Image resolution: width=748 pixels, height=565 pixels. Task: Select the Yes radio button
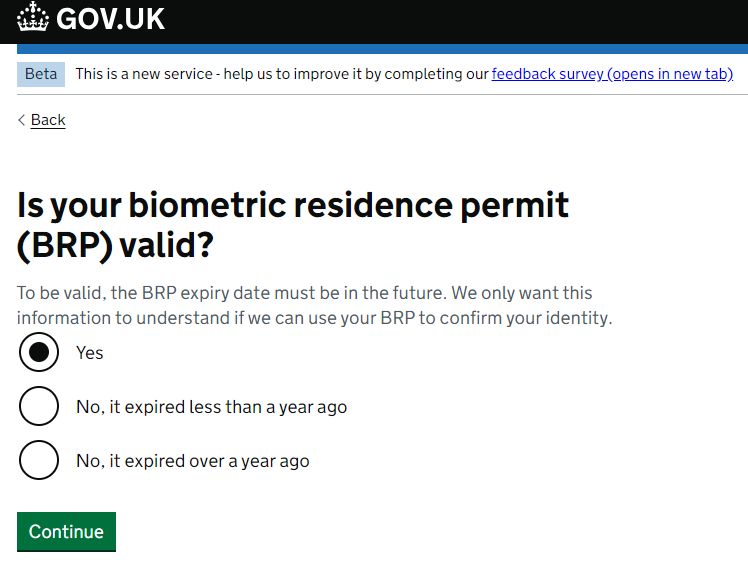[39, 353]
